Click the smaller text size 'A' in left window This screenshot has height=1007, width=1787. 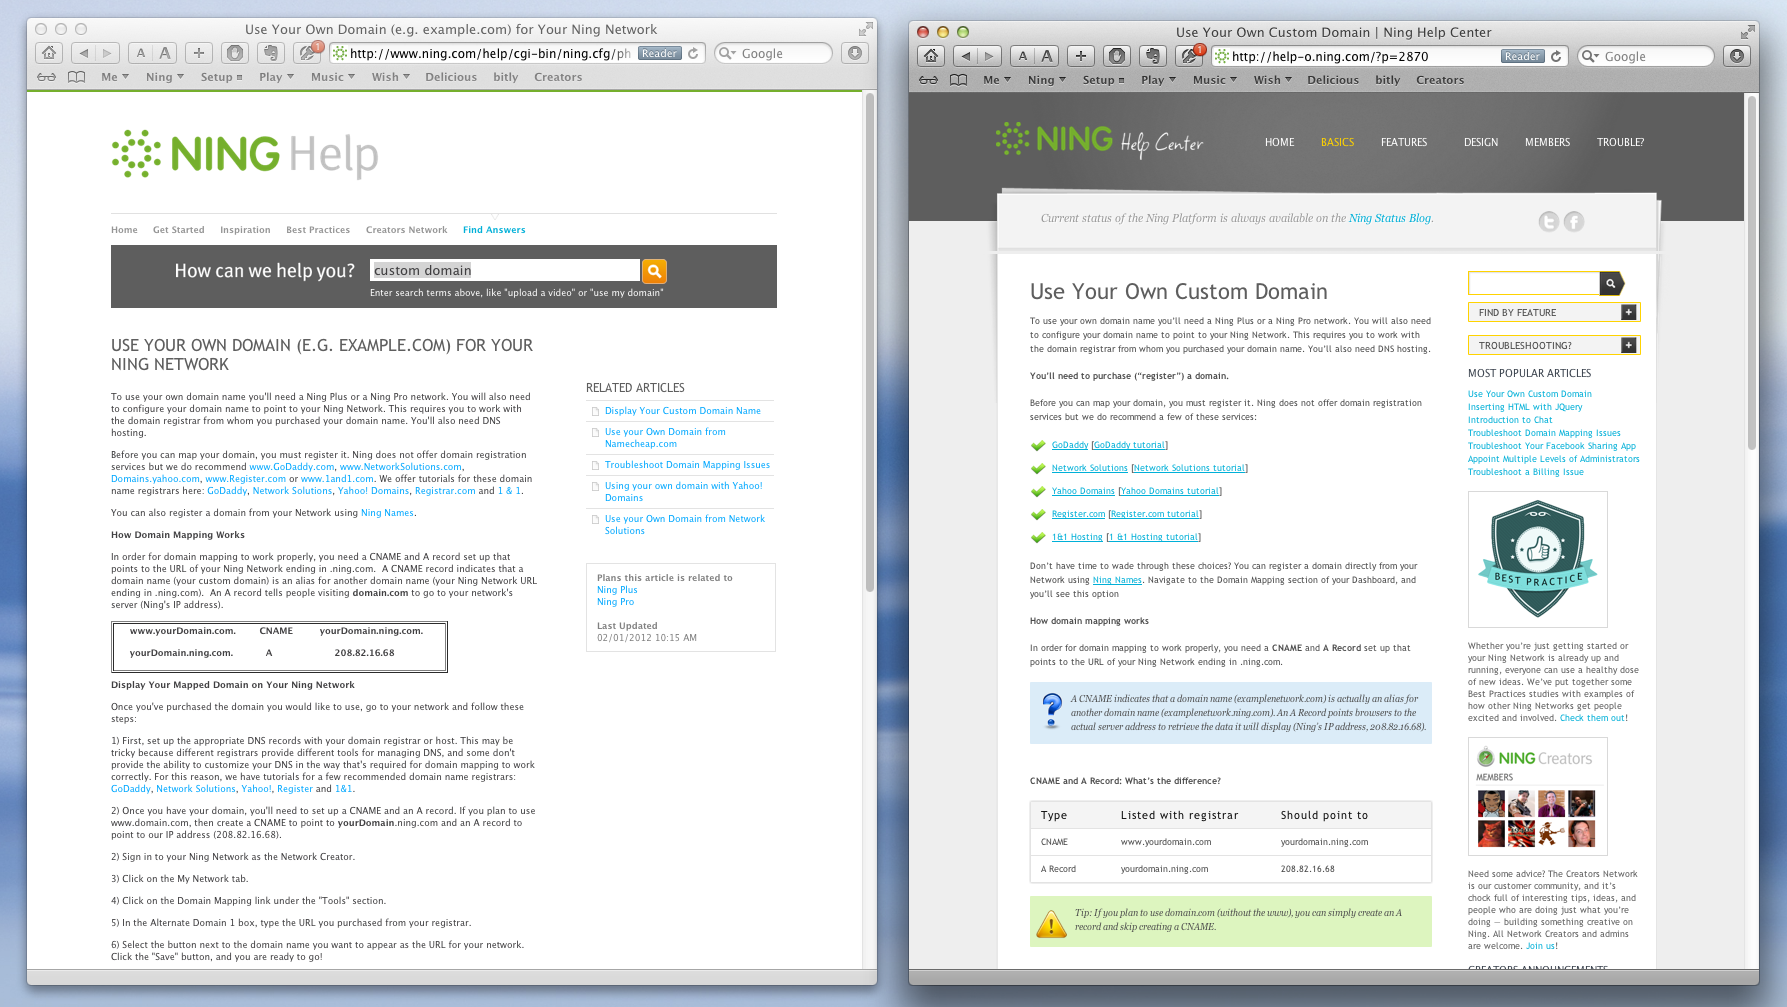pyautogui.click(x=141, y=53)
